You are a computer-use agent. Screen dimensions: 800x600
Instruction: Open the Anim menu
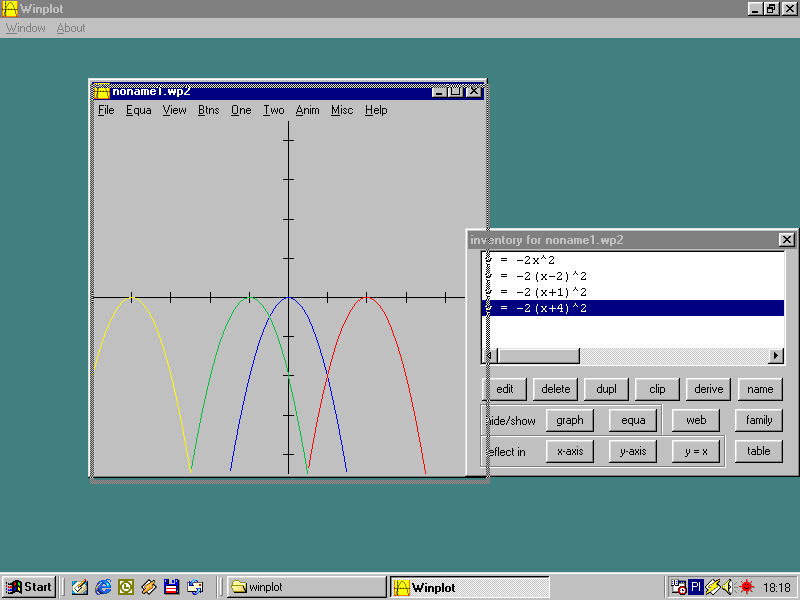tap(307, 110)
